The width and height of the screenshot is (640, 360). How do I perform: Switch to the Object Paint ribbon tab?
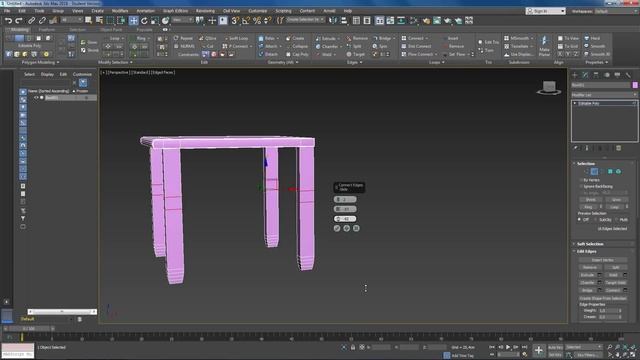pos(111,30)
